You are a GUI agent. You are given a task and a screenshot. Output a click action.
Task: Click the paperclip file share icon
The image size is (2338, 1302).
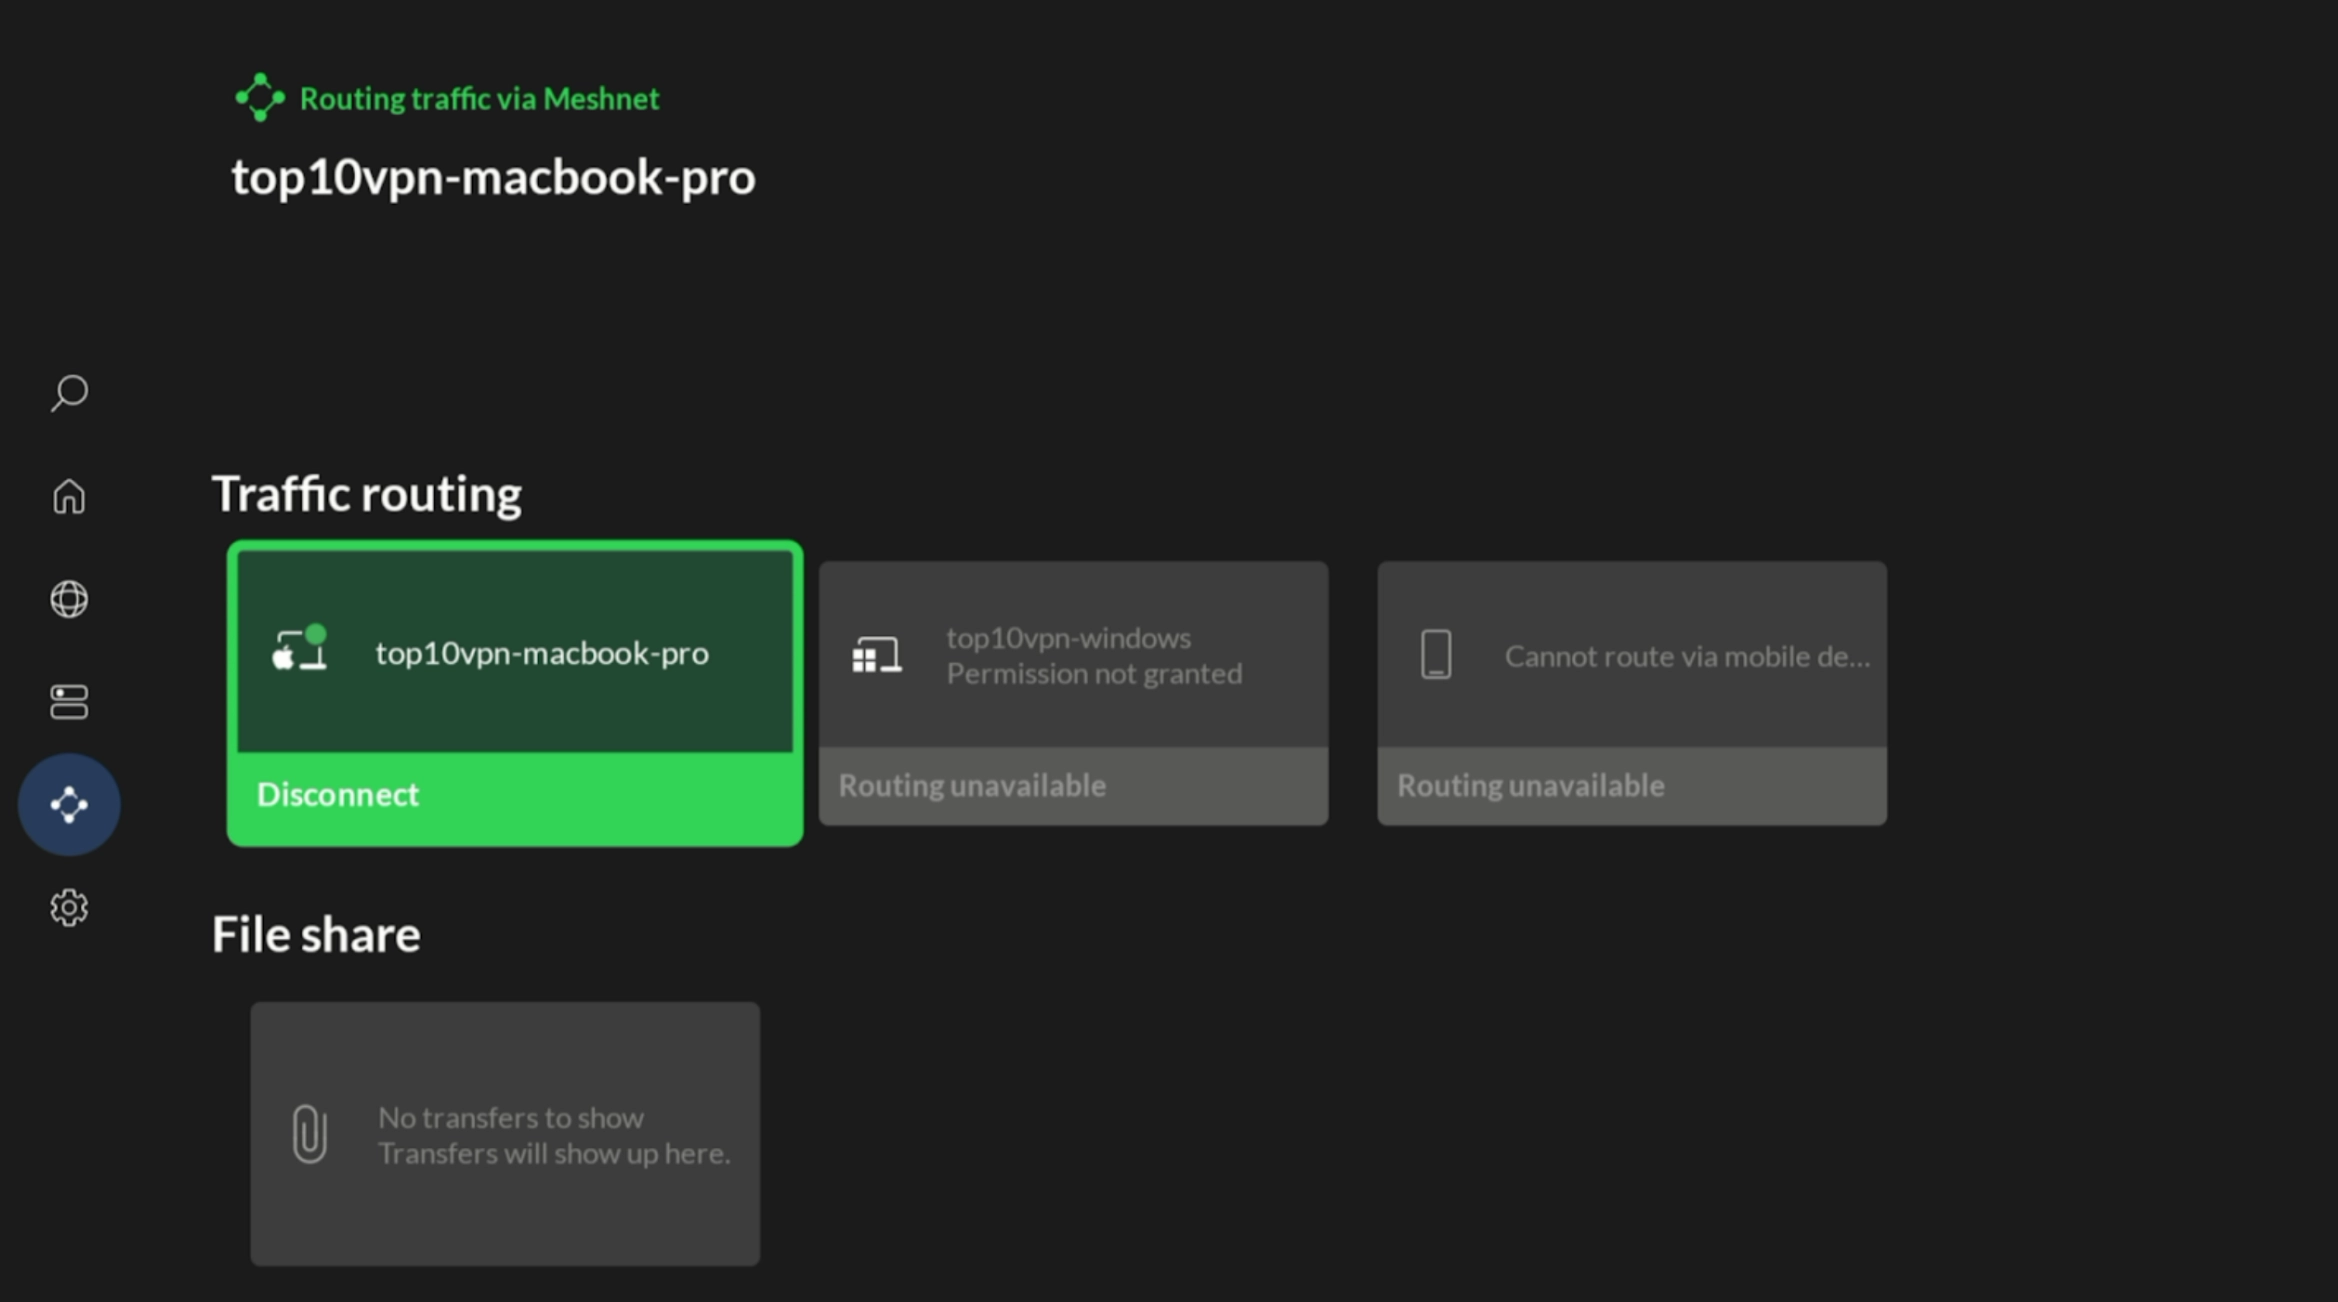309,1134
